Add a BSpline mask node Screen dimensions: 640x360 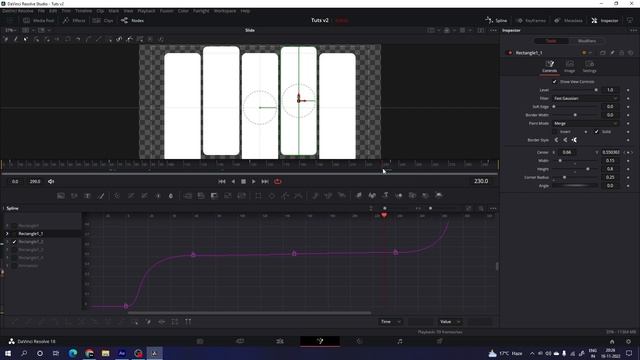(299, 196)
